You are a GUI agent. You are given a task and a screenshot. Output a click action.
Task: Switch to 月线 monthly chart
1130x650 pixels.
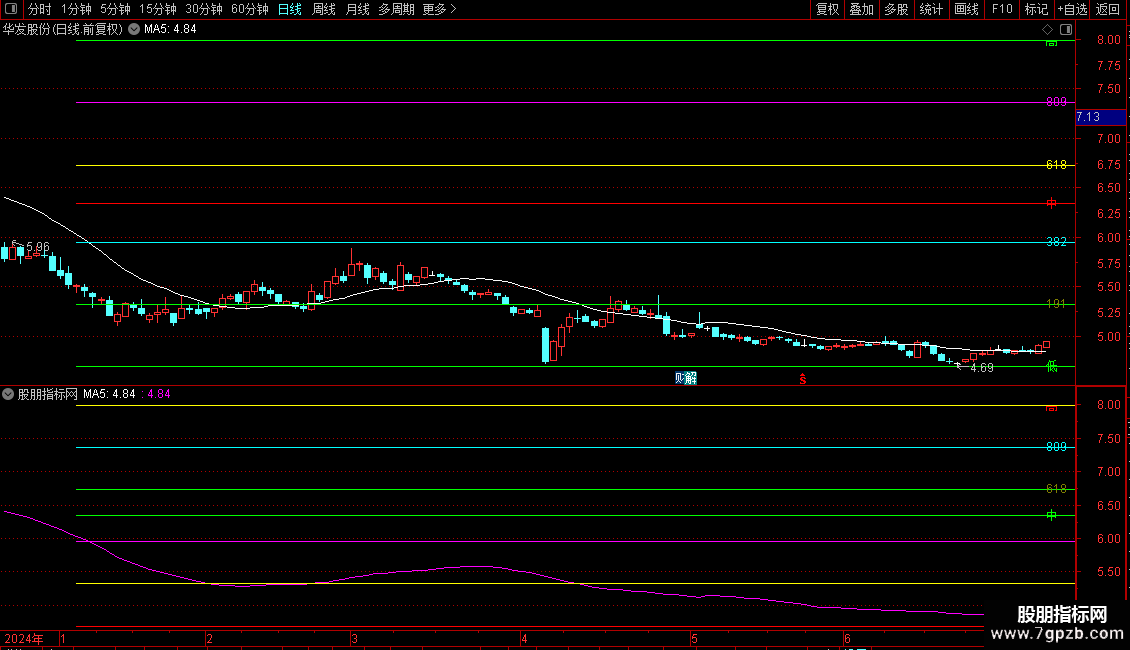click(x=357, y=9)
